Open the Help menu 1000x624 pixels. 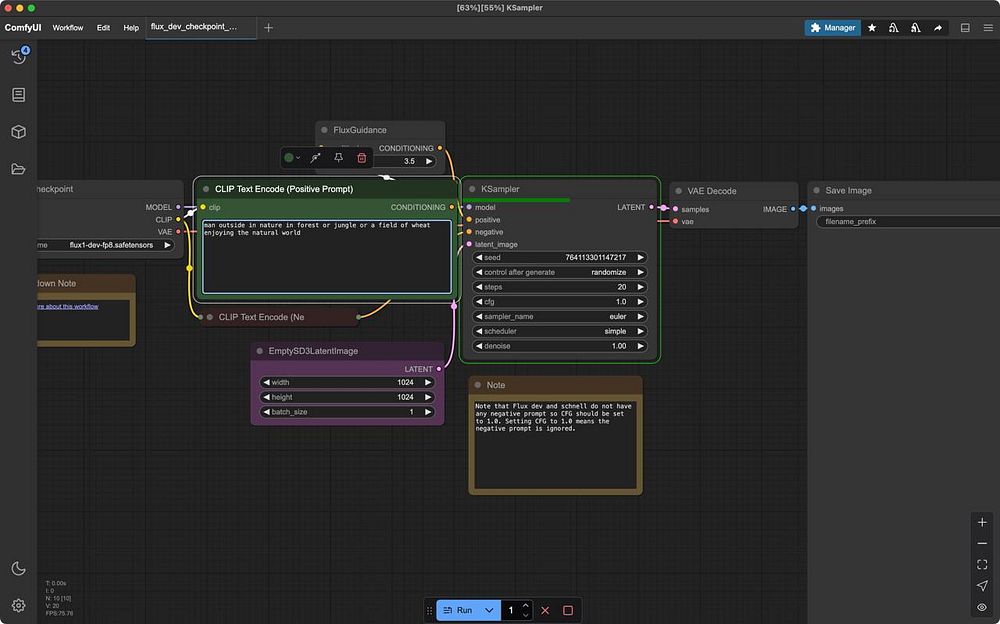click(131, 28)
